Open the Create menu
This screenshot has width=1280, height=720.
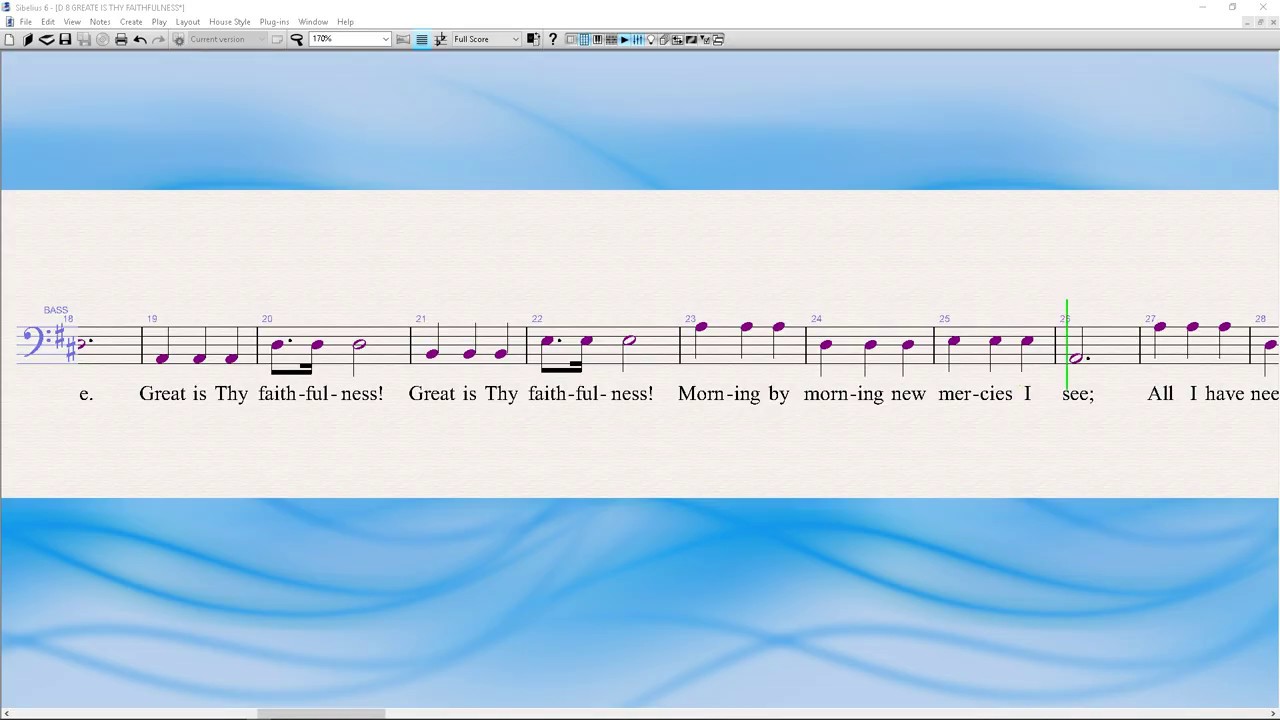pyautogui.click(x=131, y=22)
